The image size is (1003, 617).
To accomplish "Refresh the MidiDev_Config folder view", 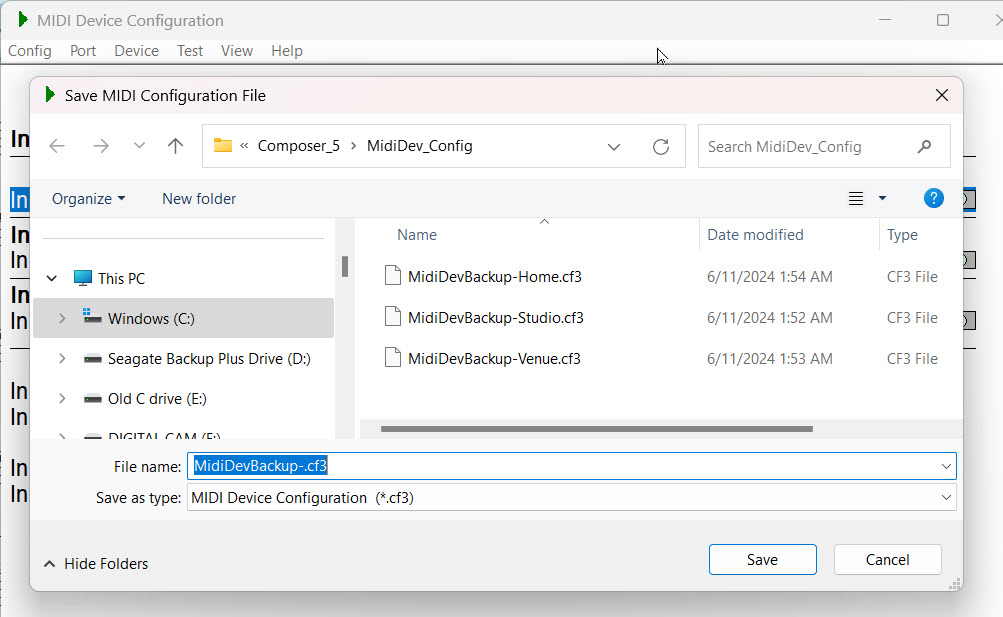I will (x=660, y=146).
